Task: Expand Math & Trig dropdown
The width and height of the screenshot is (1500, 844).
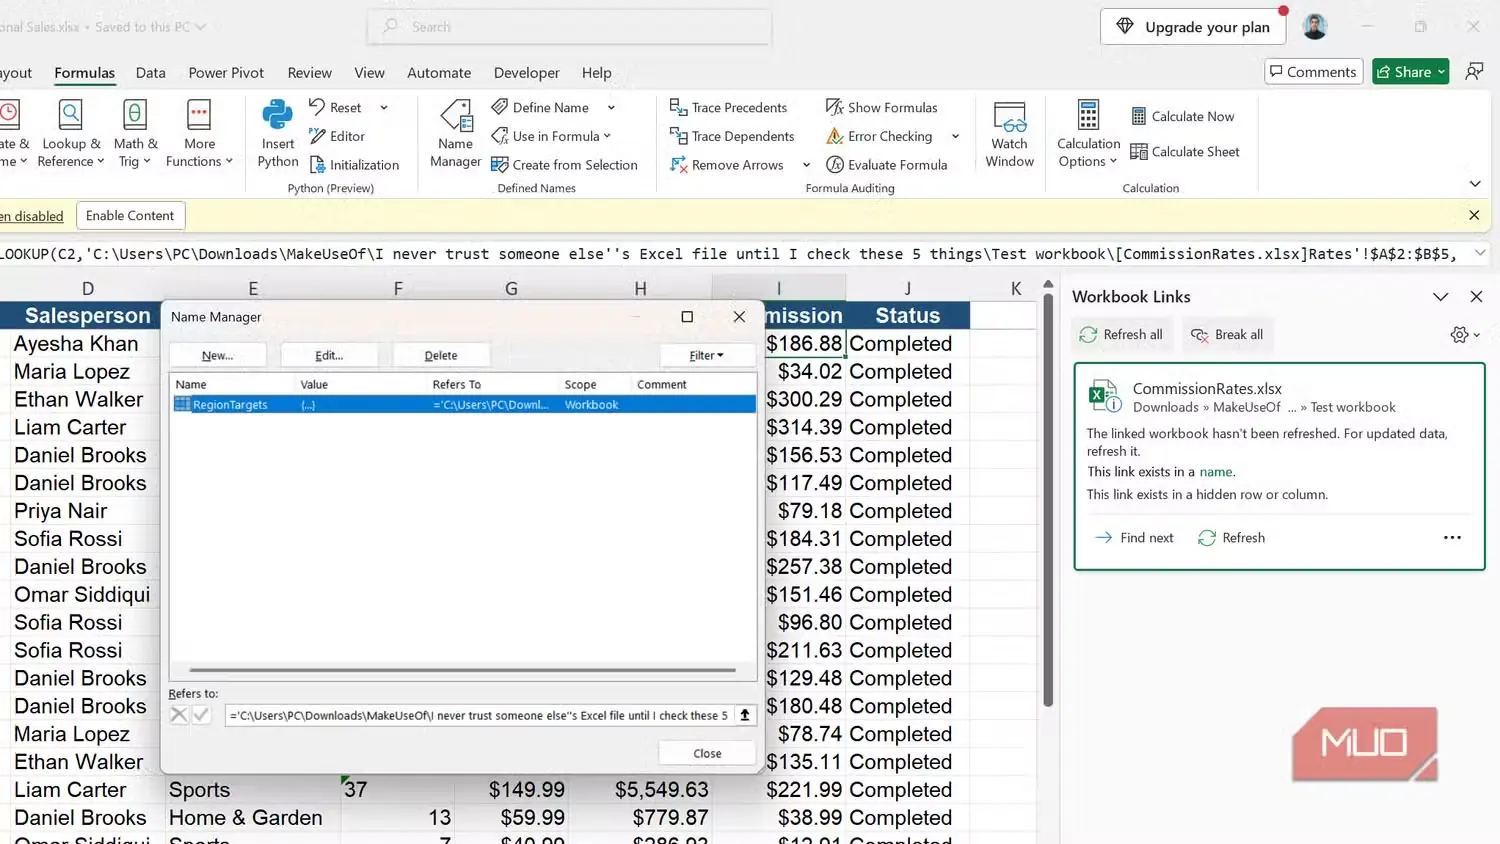Action: [x=134, y=134]
